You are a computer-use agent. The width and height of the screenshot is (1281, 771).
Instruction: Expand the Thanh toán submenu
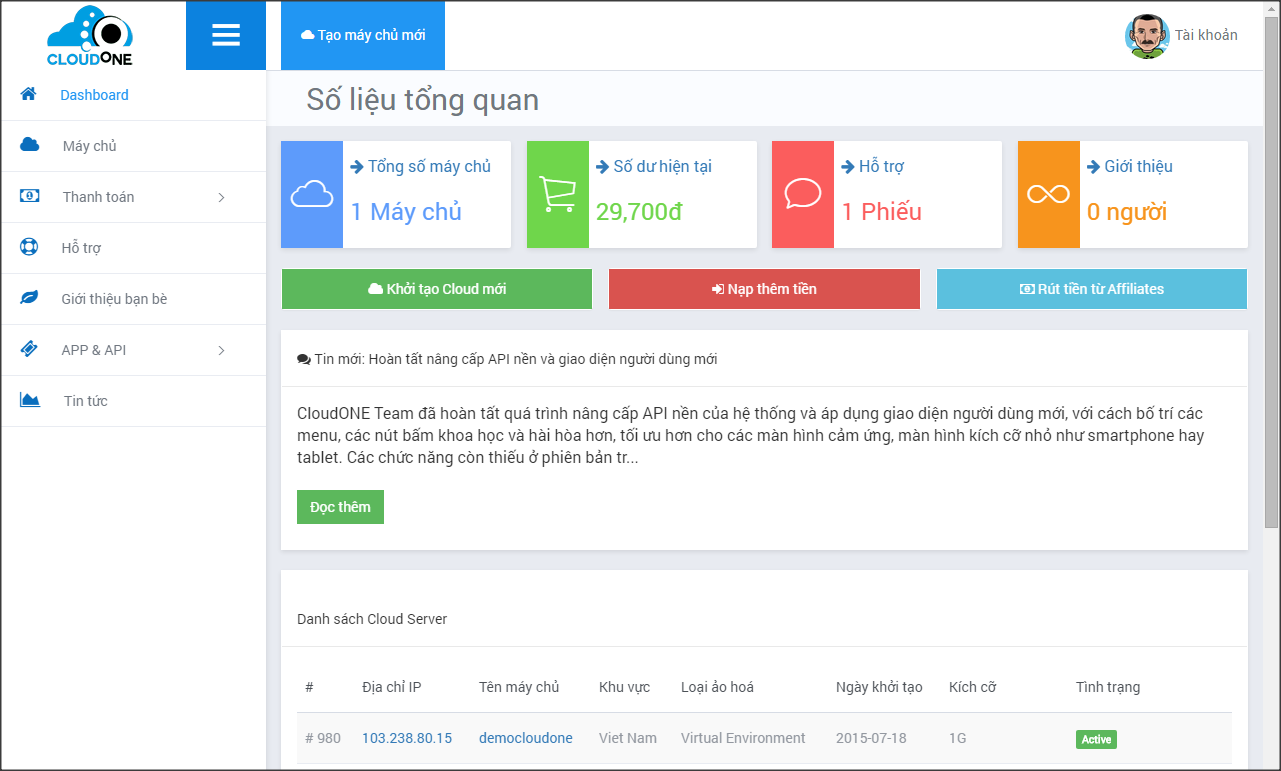[x=221, y=197]
